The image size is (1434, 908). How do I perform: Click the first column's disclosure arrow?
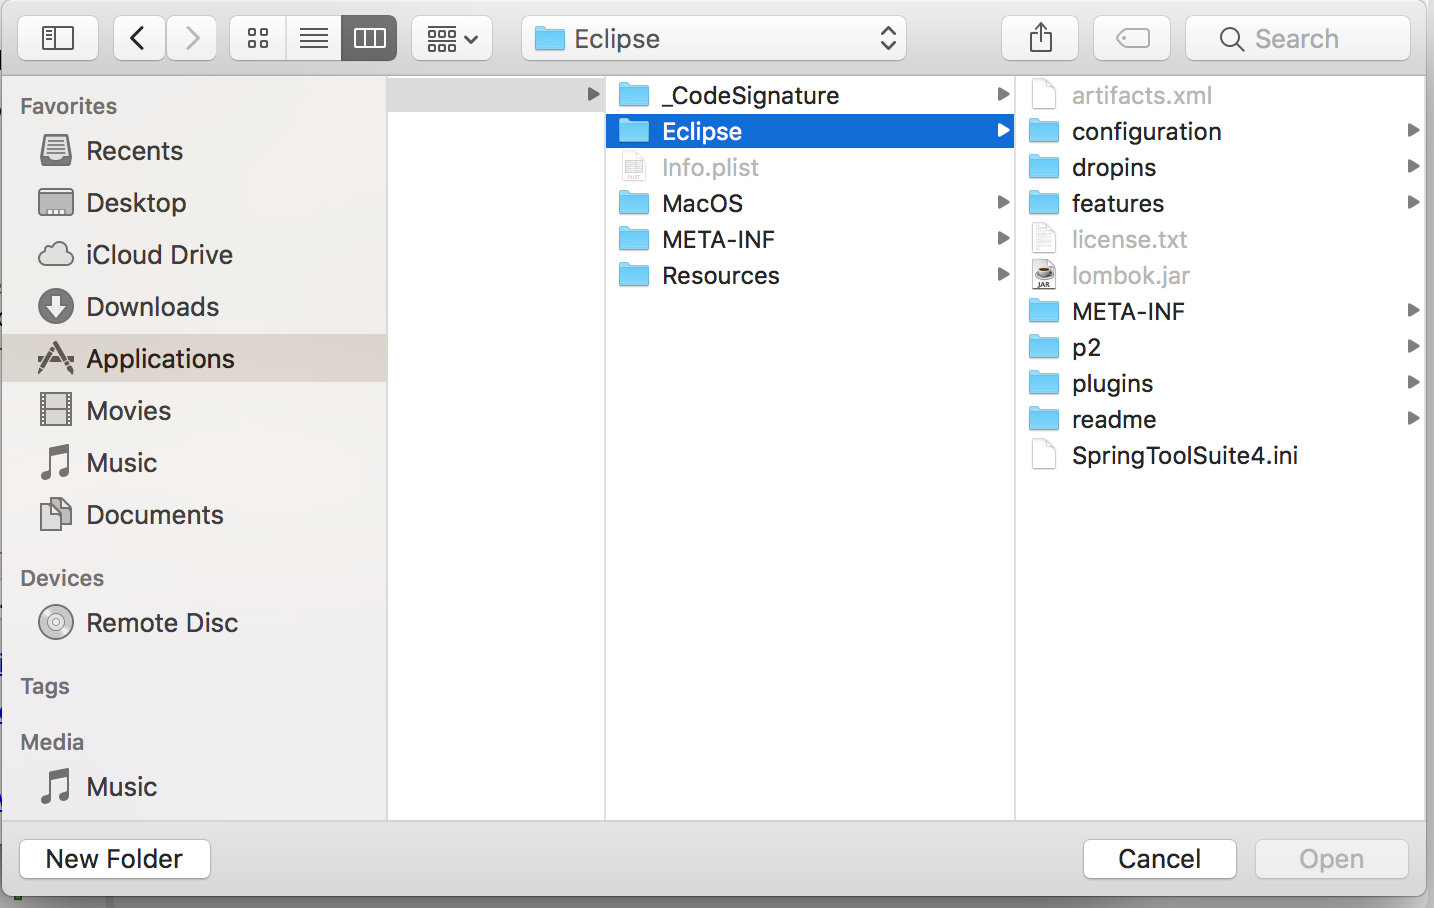tap(593, 94)
